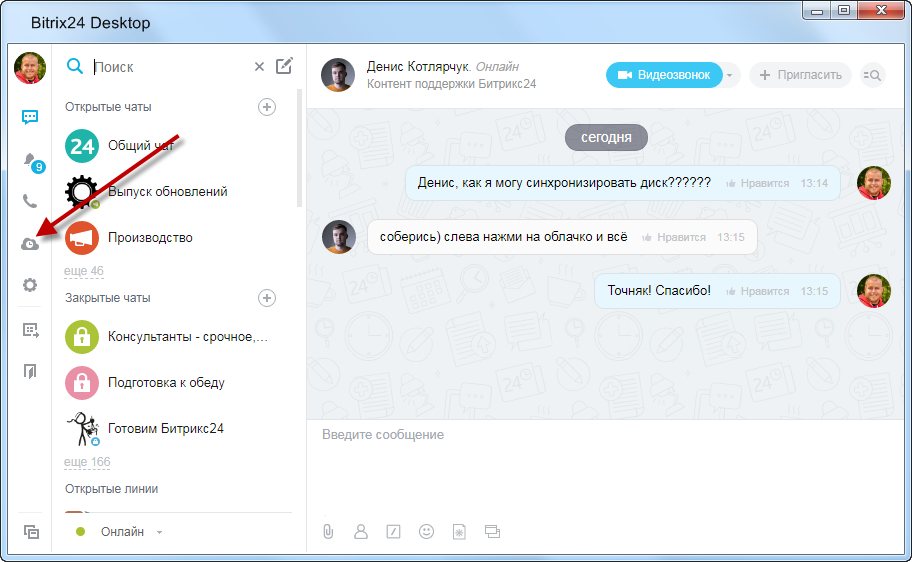
Task: Open notifications bell with badge 9
Action: 33,162
